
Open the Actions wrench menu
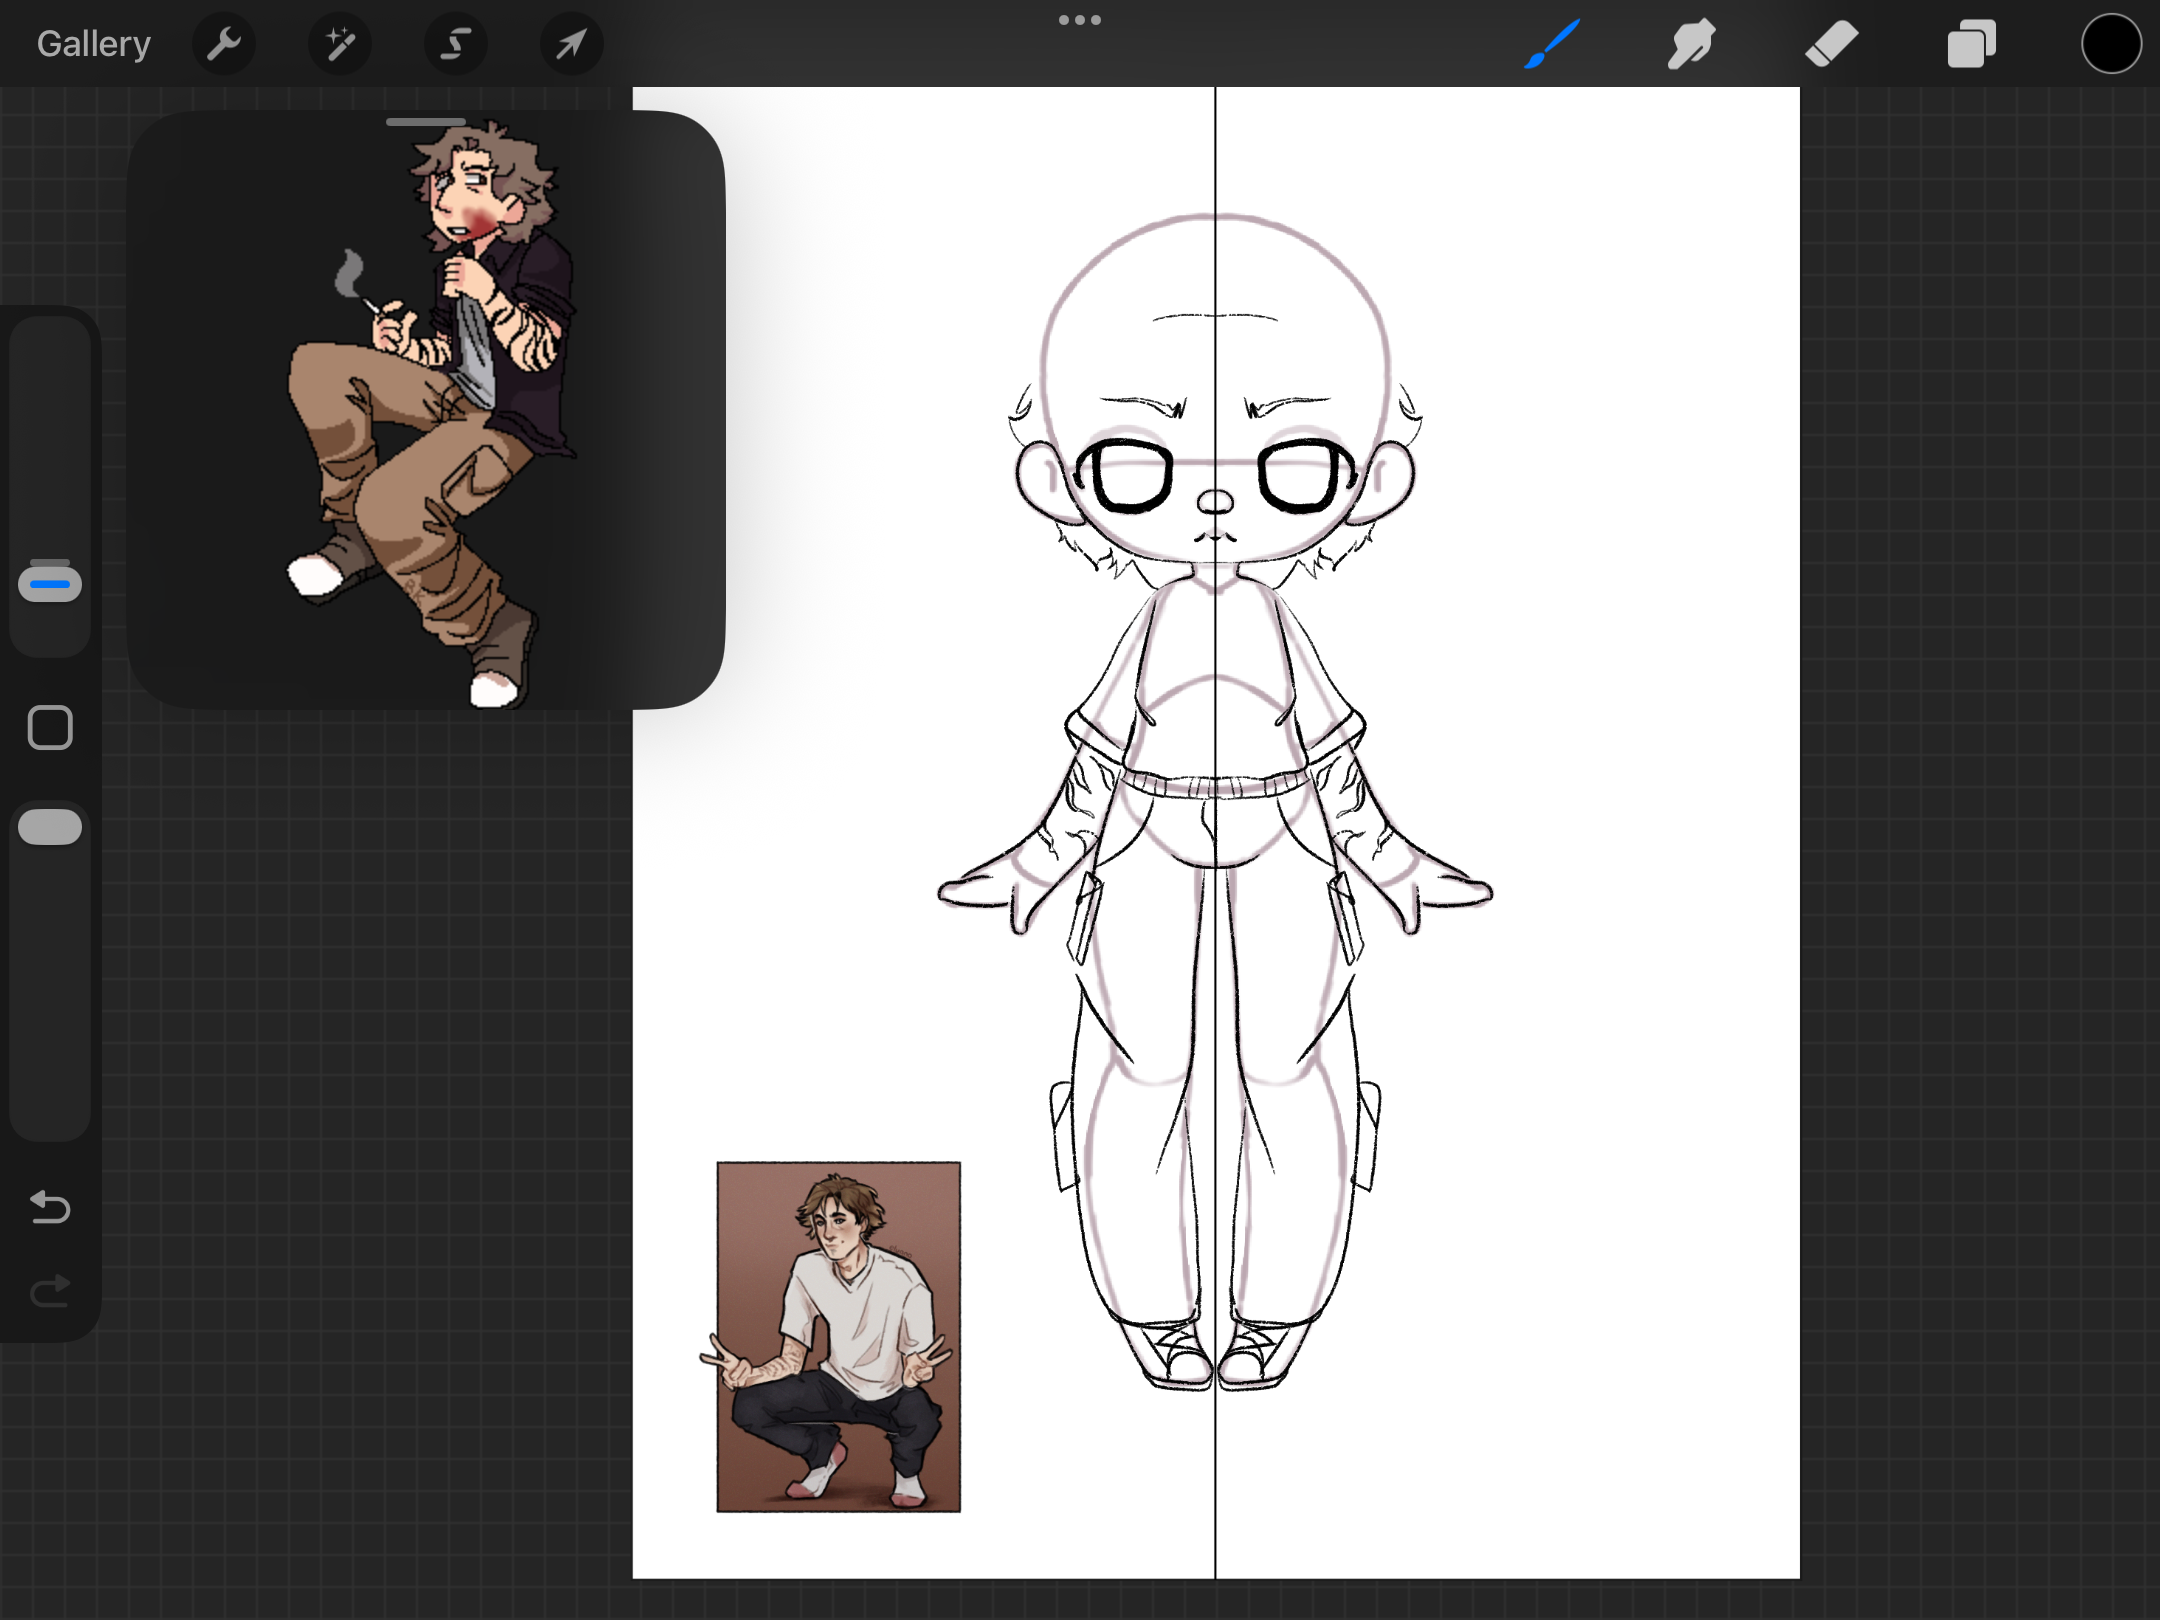pos(224,44)
